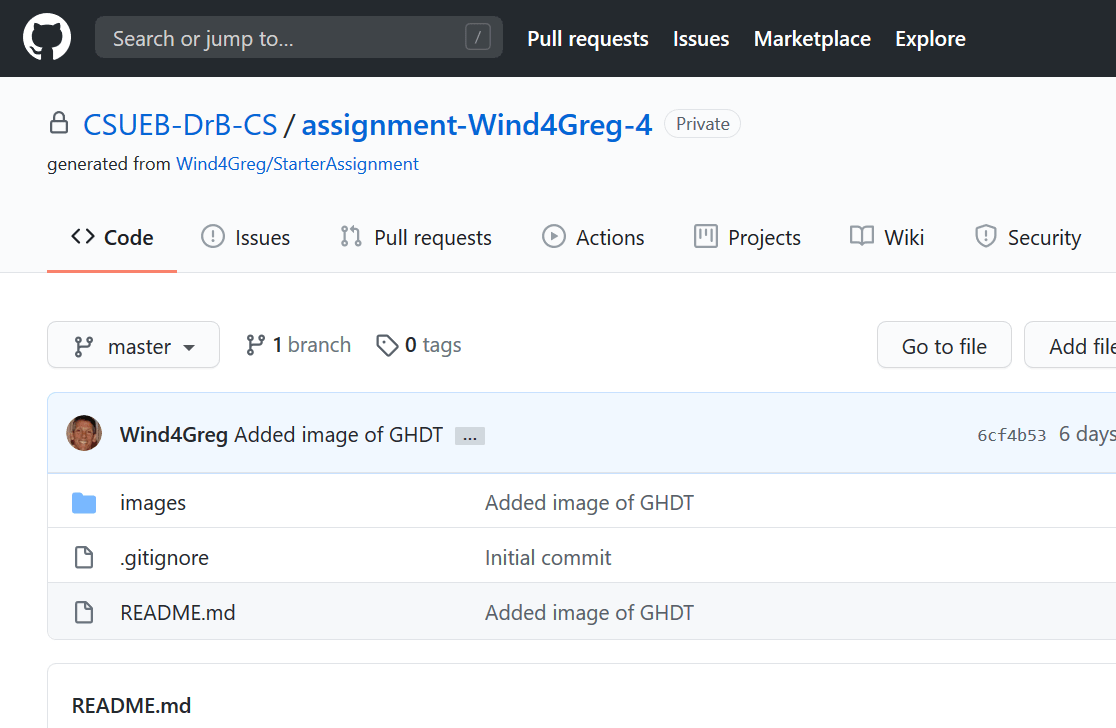Open commit hash 6cf4b53
The width and height of the screenshot is (1116, 728).
tap(1011, 435)
